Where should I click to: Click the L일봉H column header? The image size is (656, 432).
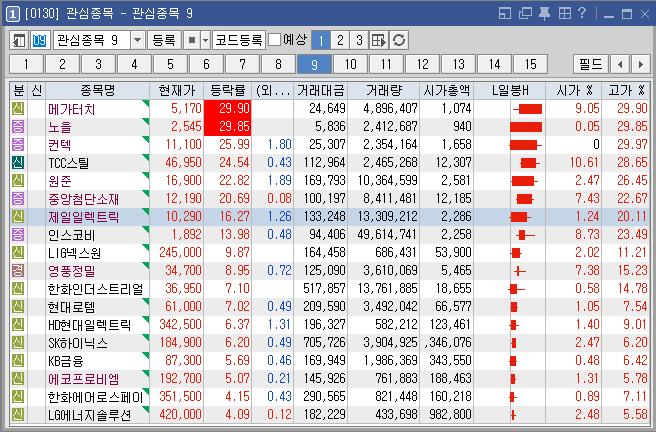tap(510, 90)
